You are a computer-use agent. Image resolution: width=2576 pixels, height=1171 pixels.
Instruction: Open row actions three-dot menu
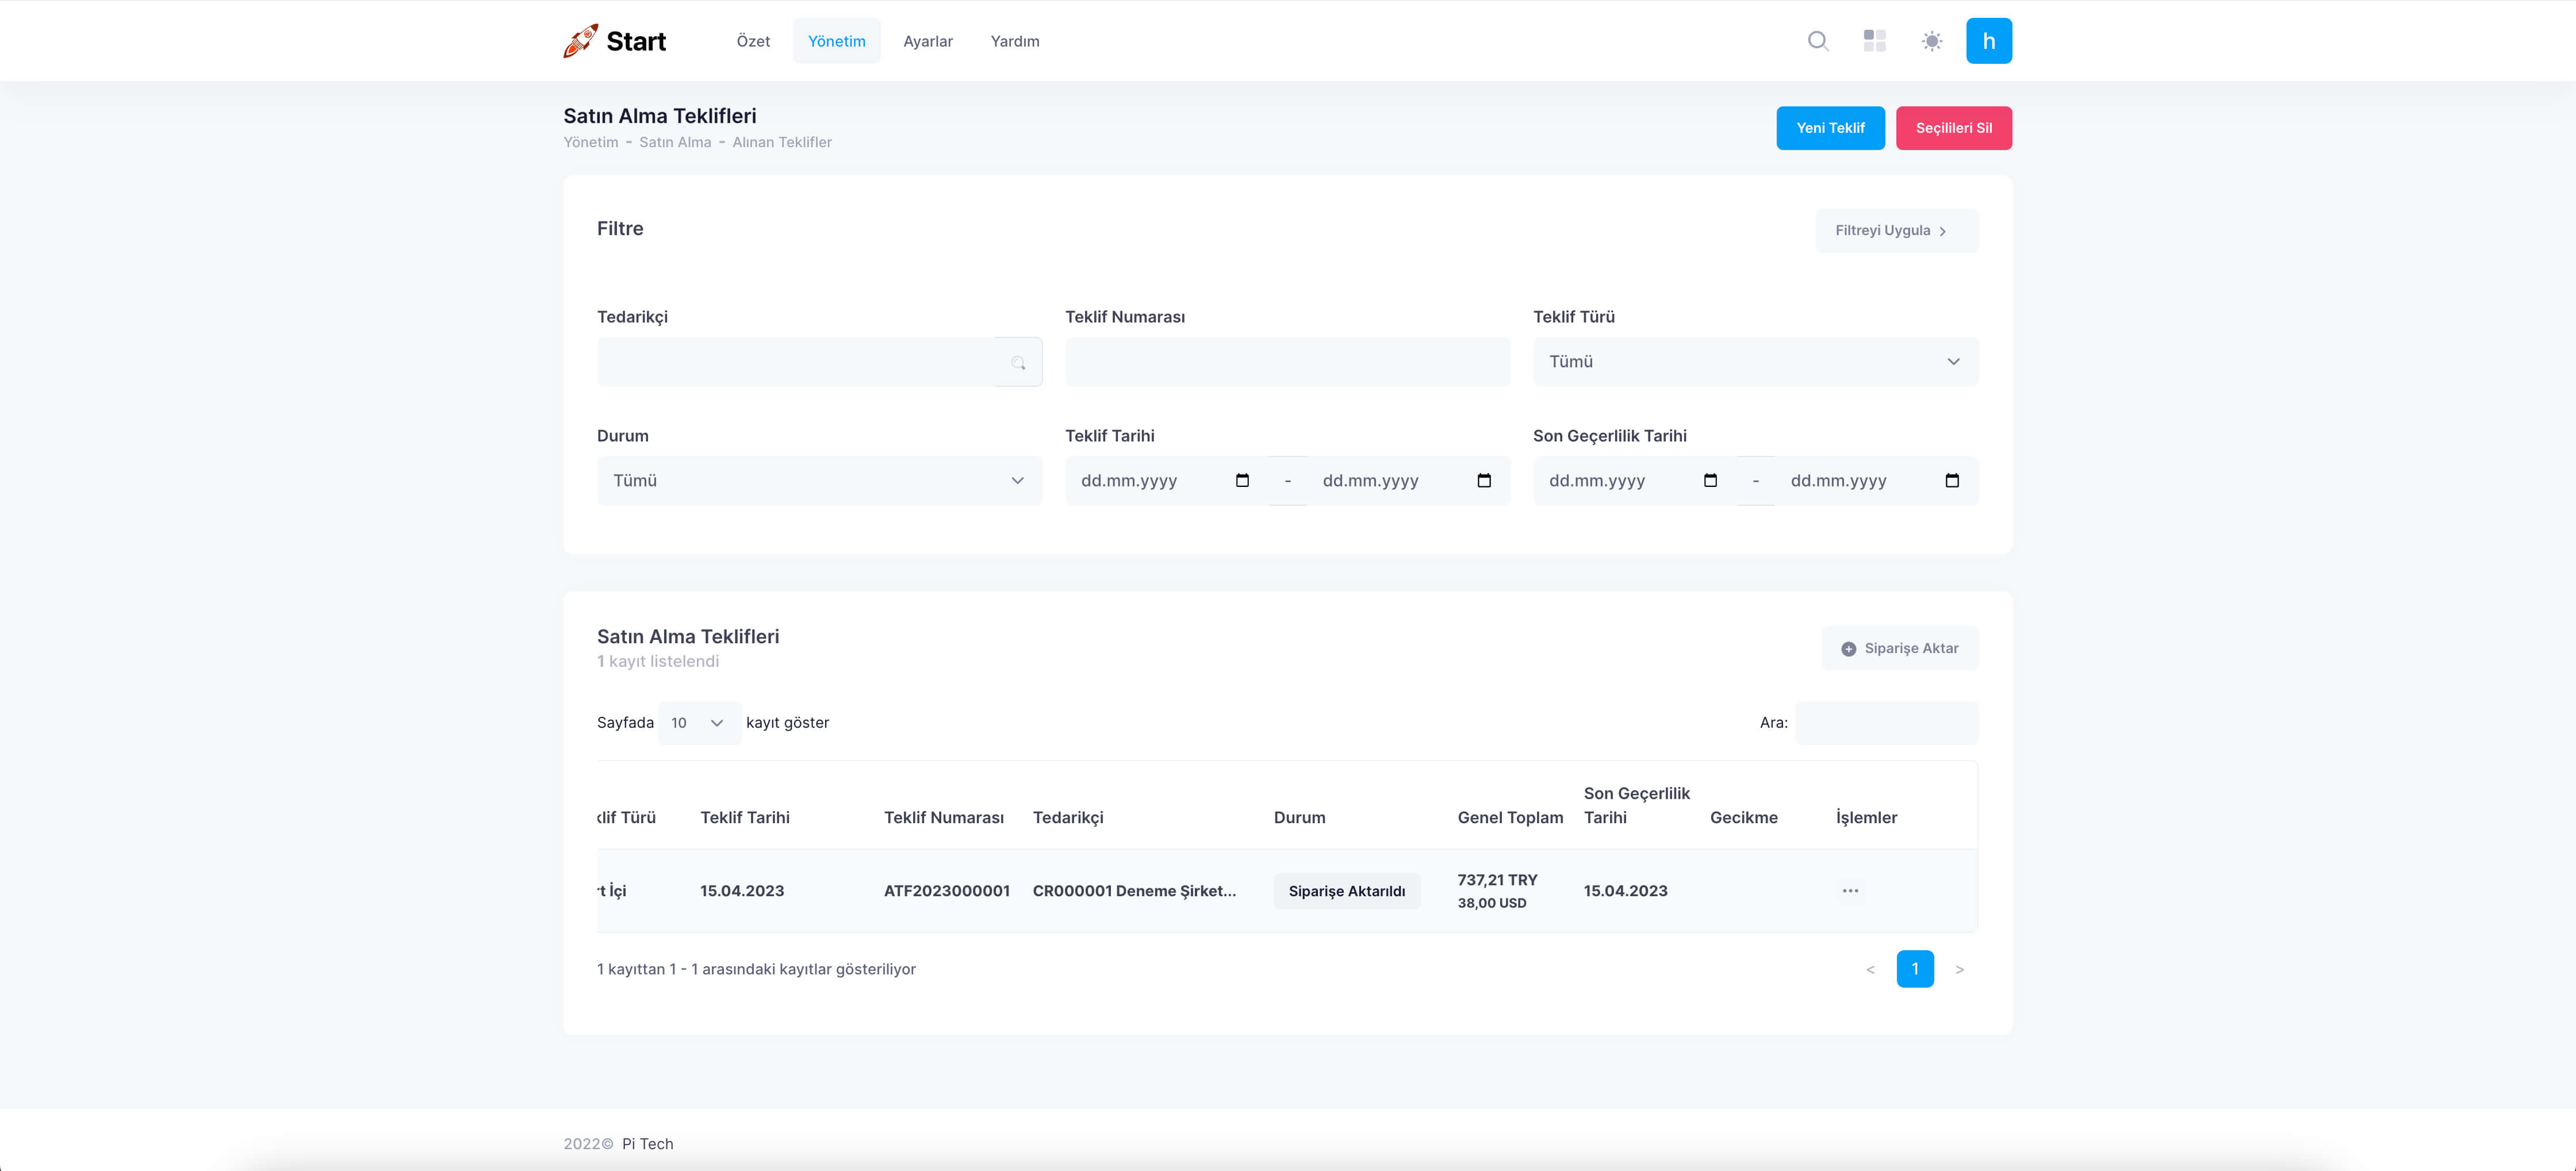click(x=1850, y=891)
